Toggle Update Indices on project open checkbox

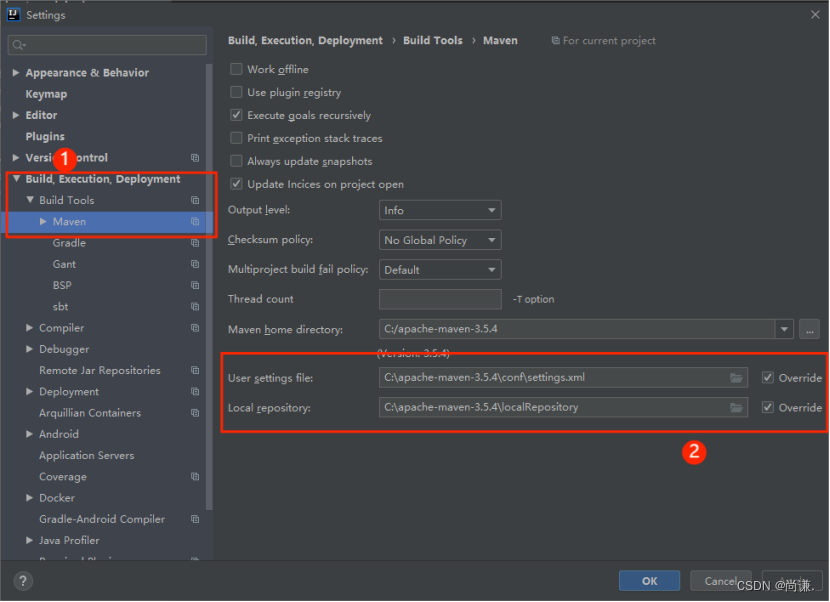coord(236,184)
